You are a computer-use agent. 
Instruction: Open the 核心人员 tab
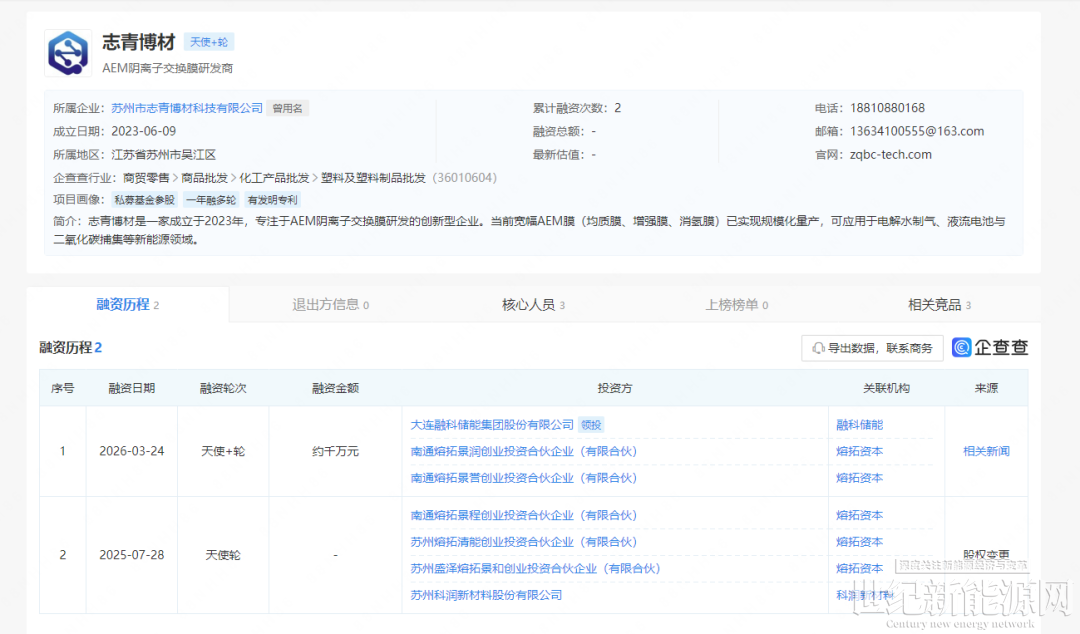533,305
